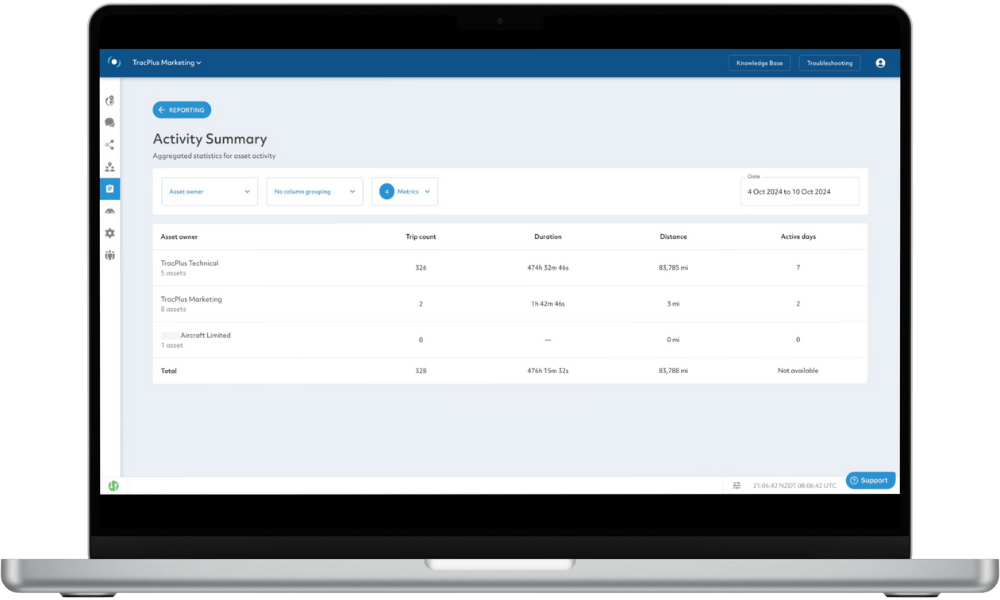1000x600 pixels.
Task: Open the asset groups icon in sidebar
Action: point(110,167)
